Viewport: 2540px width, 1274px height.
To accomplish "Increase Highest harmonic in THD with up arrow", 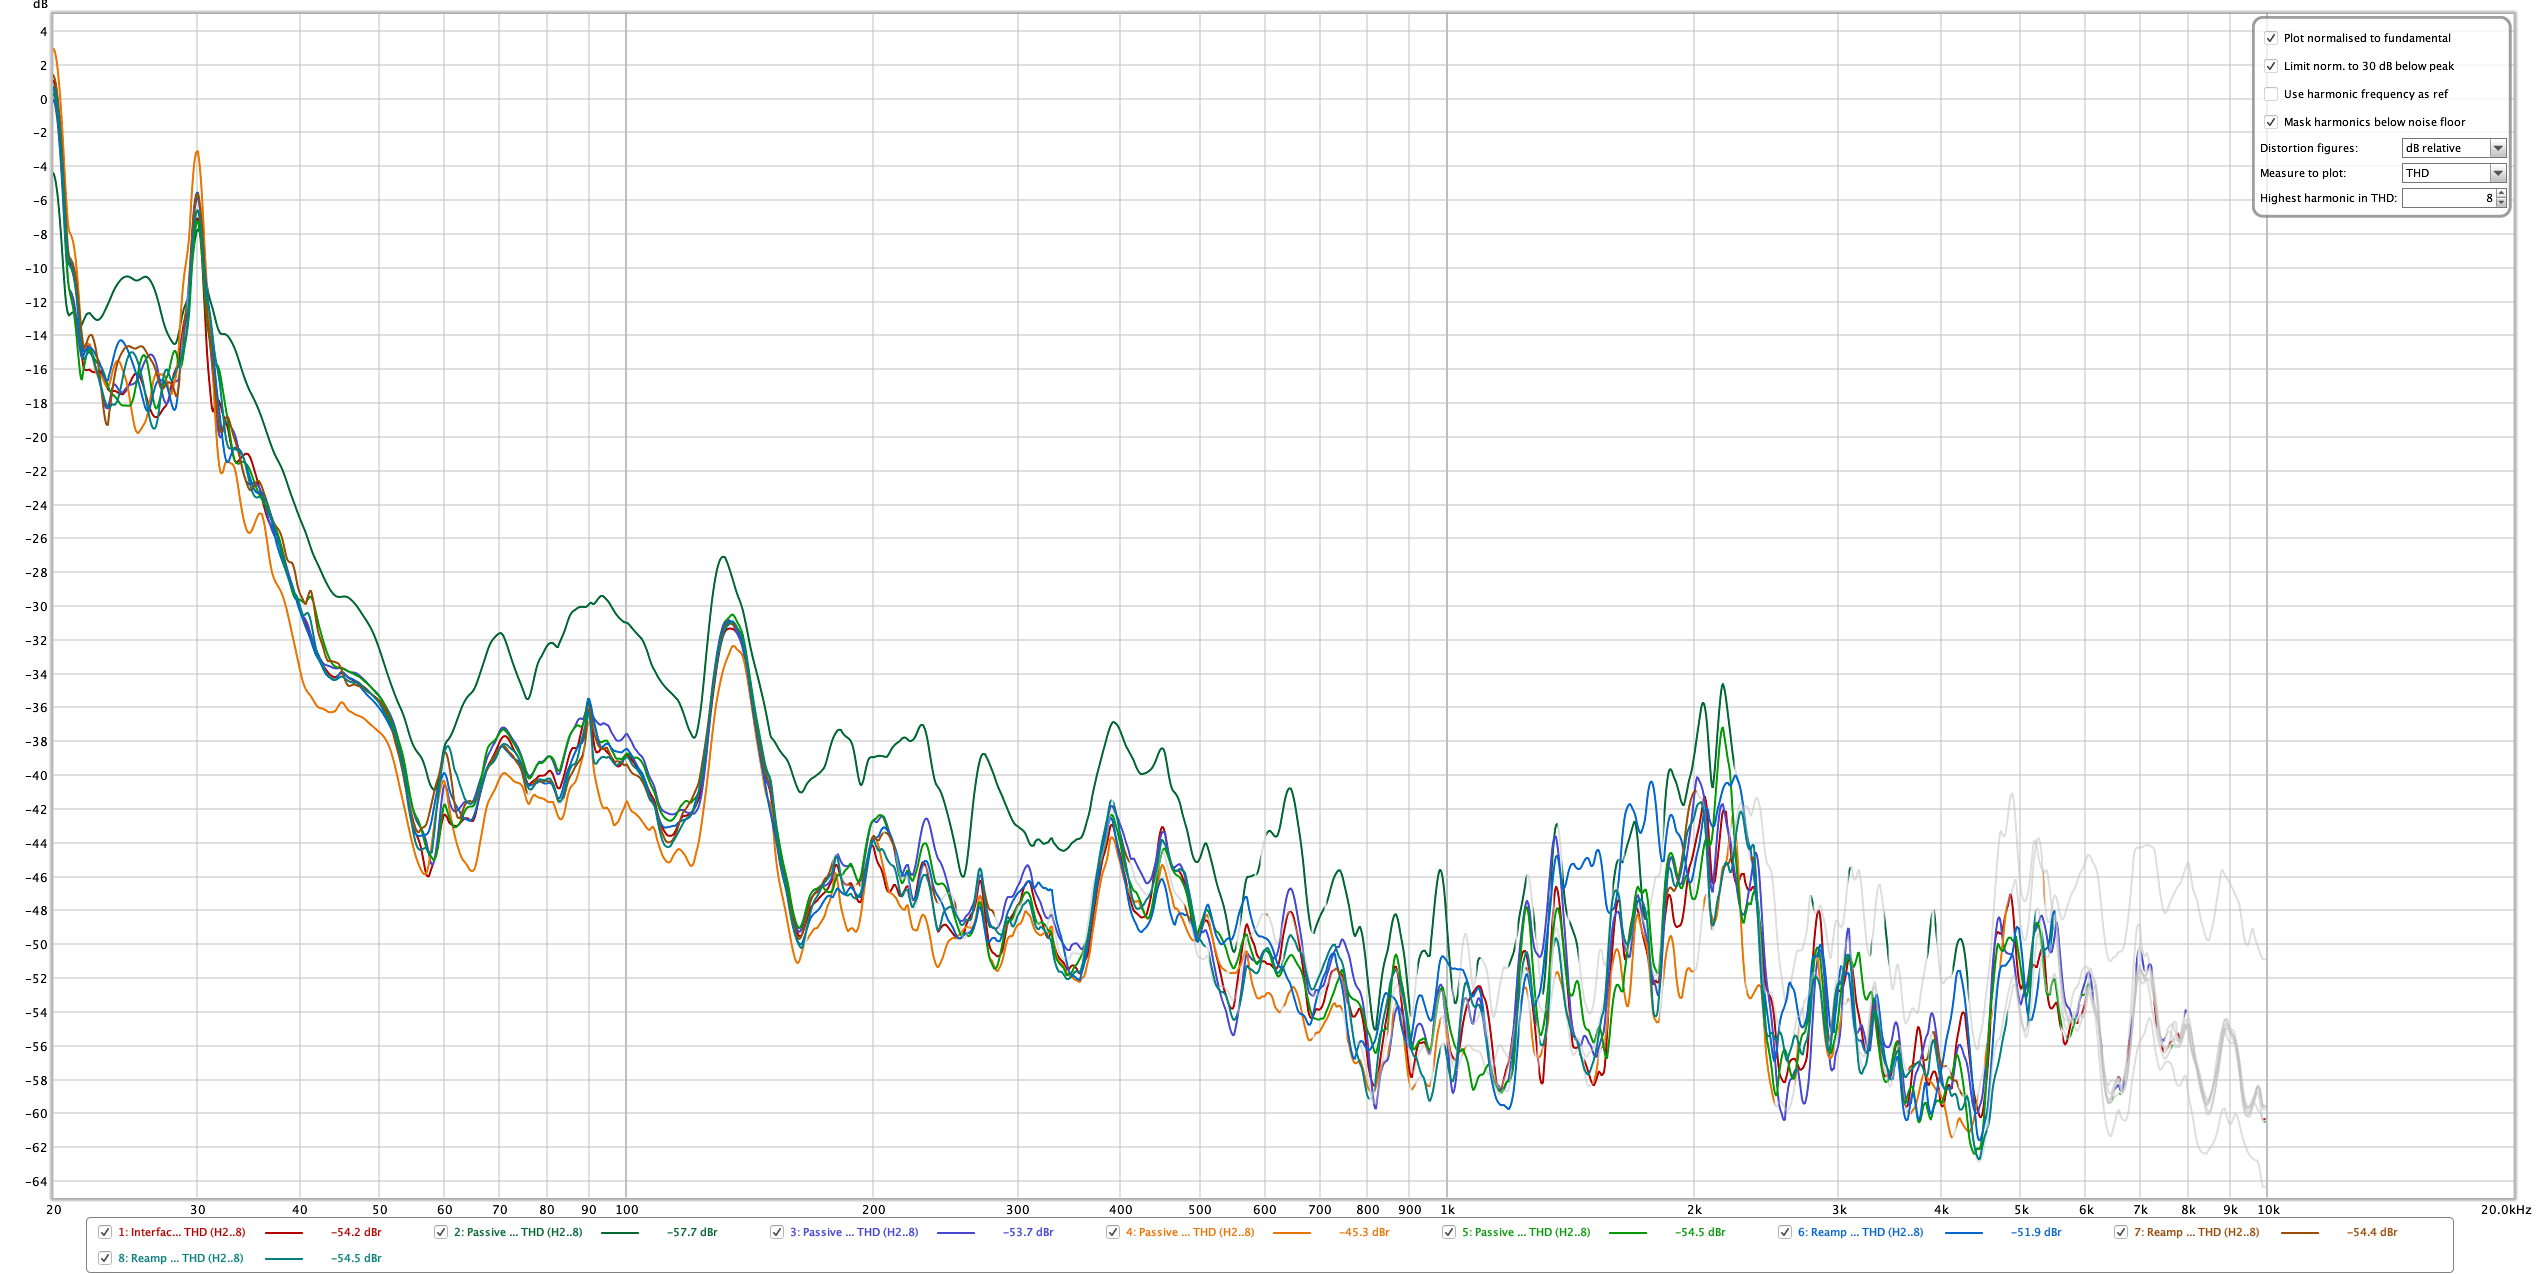I will [x=2501, y=194].
